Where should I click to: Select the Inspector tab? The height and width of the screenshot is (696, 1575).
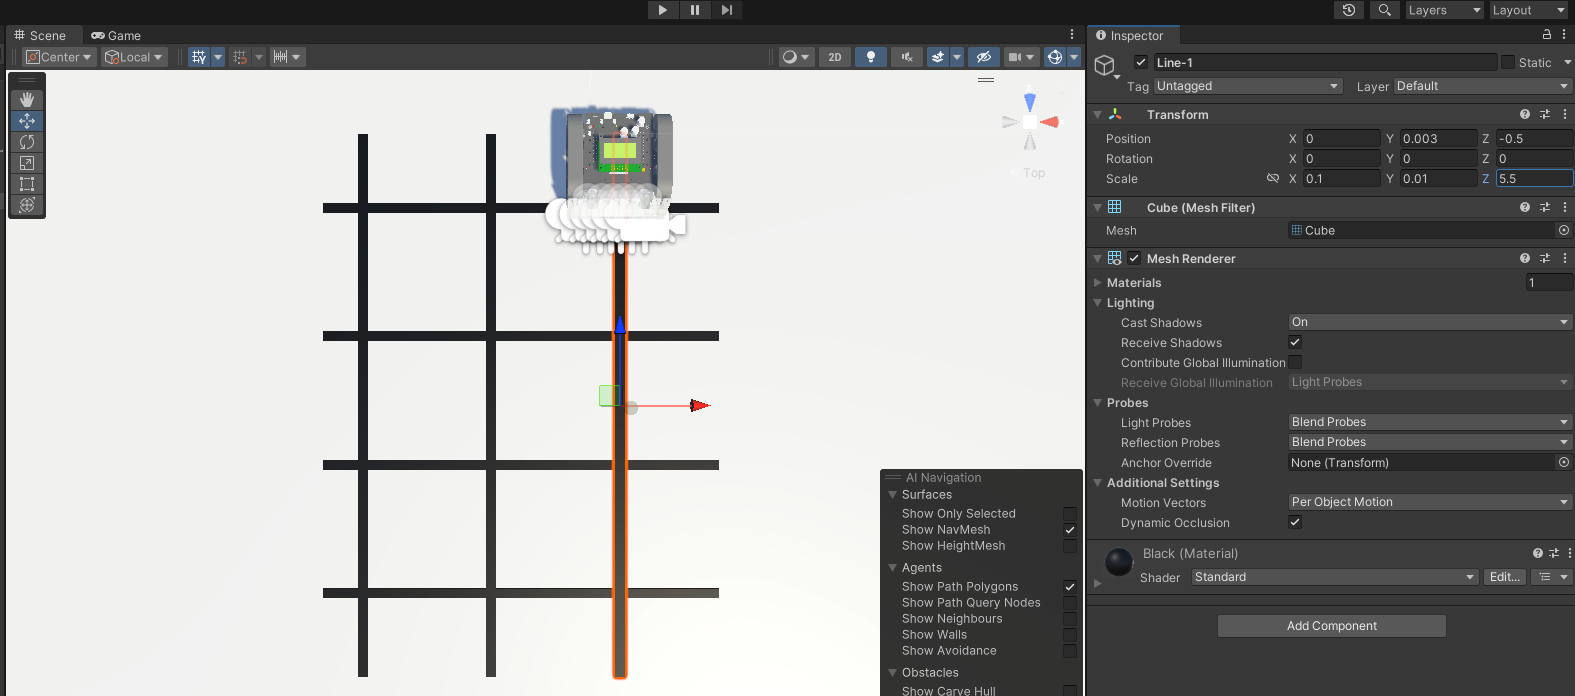coord(1130,35)
